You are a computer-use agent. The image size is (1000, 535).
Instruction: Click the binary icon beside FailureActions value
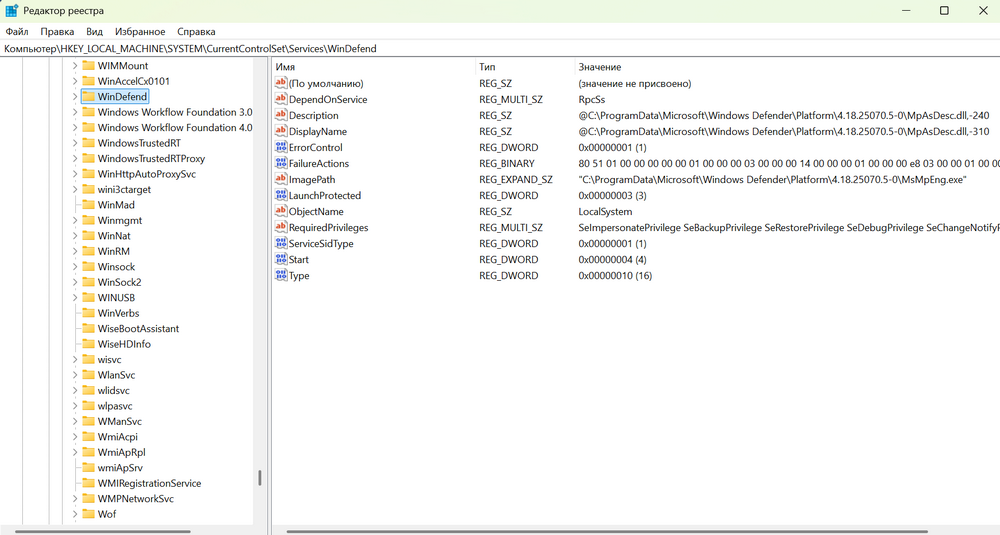[281, 164]
